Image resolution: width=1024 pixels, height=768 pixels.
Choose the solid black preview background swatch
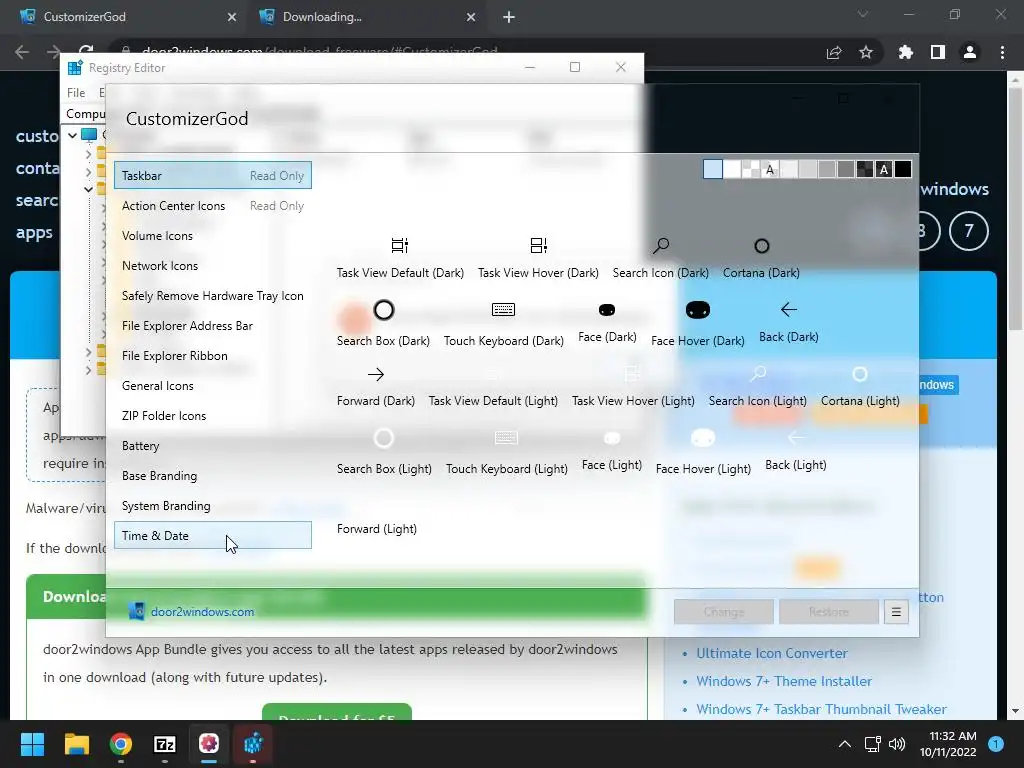[903, 169]
